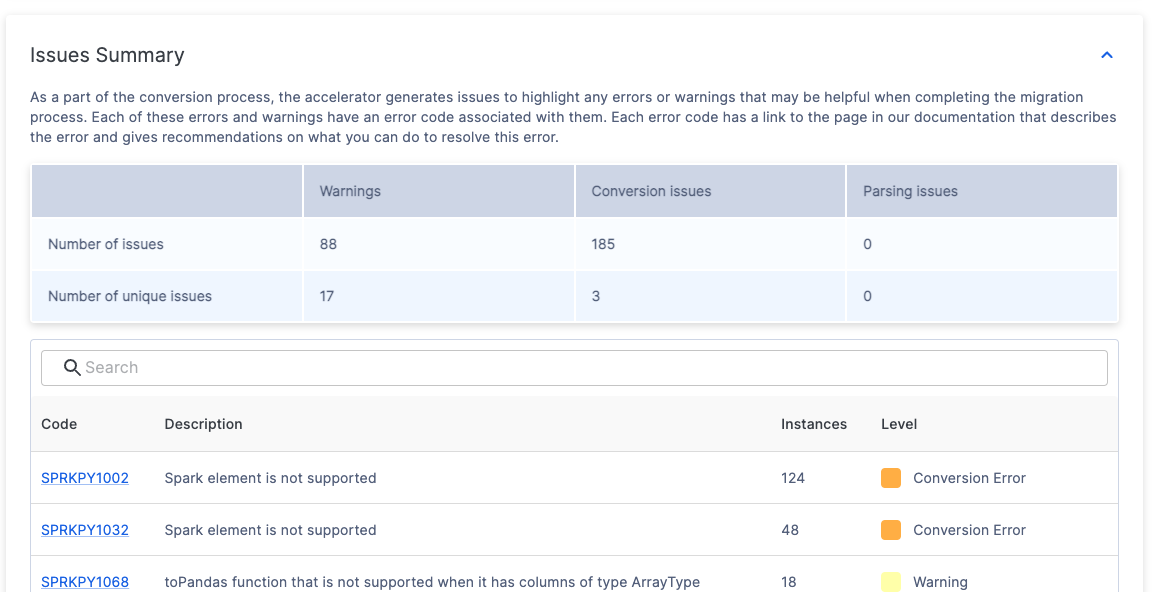Screen dimensions: 1155x592
Task: Sort by the Description column header
Action: click(x=203, y=424)
